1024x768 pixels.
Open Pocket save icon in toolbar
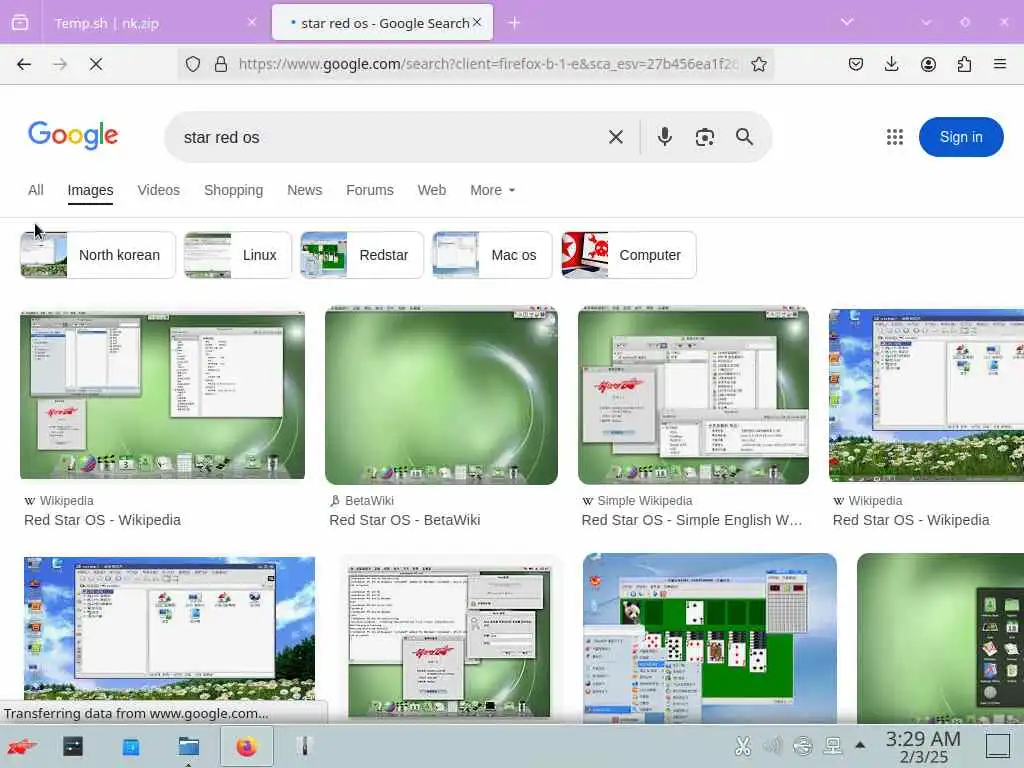coord(856,64)
